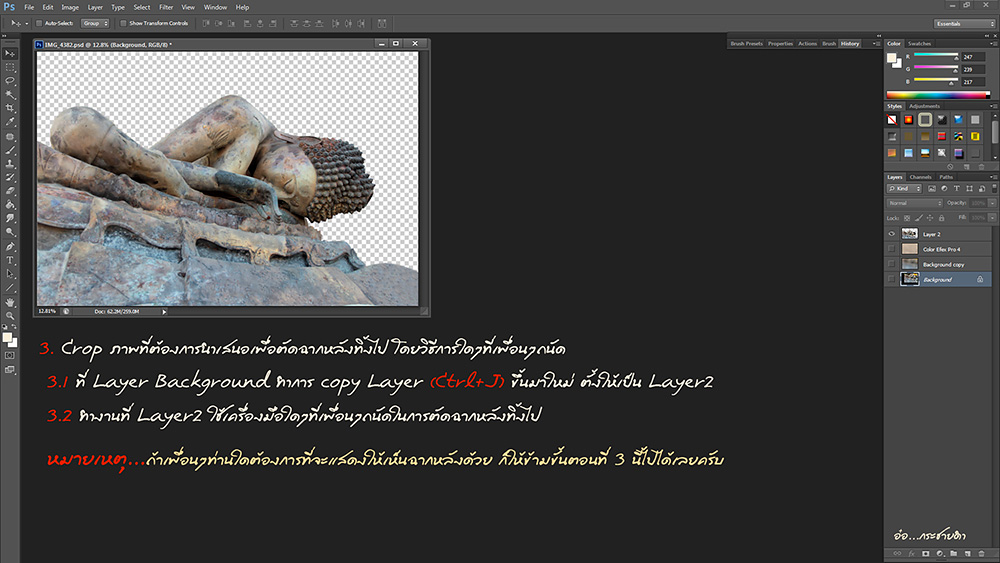Open the Normal blend mode dropdown
1000x563 pixels.
(914, 203)
